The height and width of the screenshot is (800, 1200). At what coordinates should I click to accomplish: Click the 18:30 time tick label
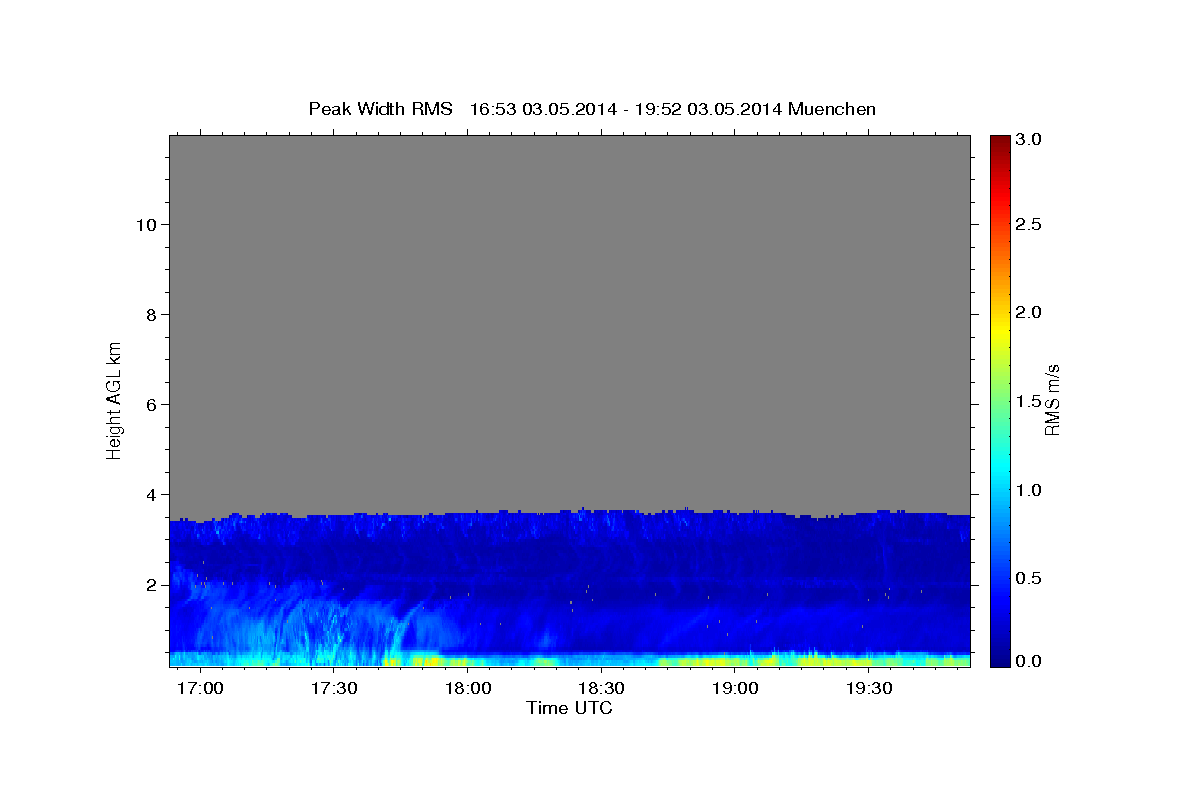(x=603, y=689)
